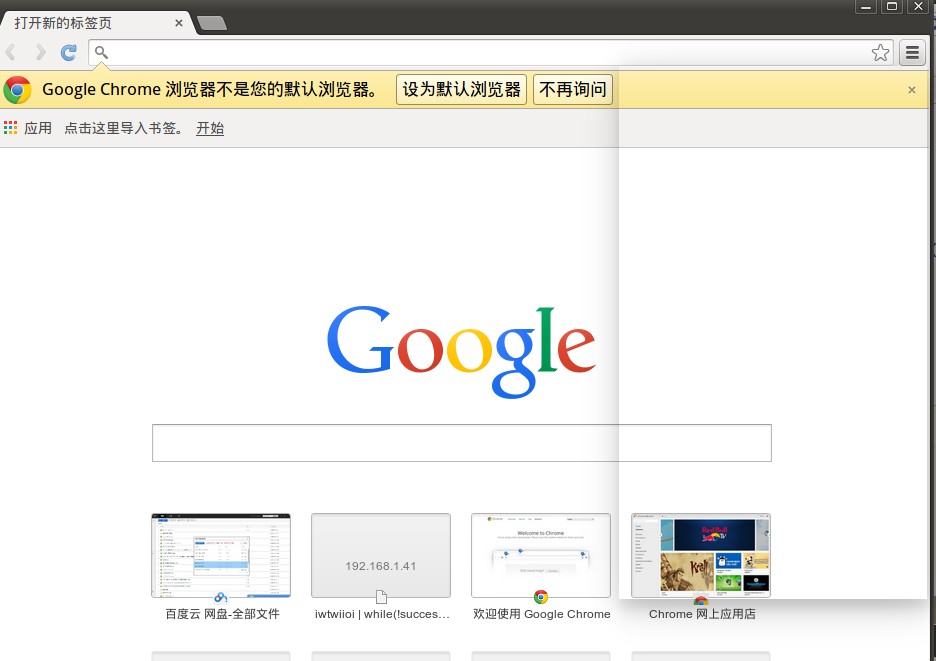
Task: Click the Chrome favicon under the welcome thumbnail
Action: (x=541, y=597)
